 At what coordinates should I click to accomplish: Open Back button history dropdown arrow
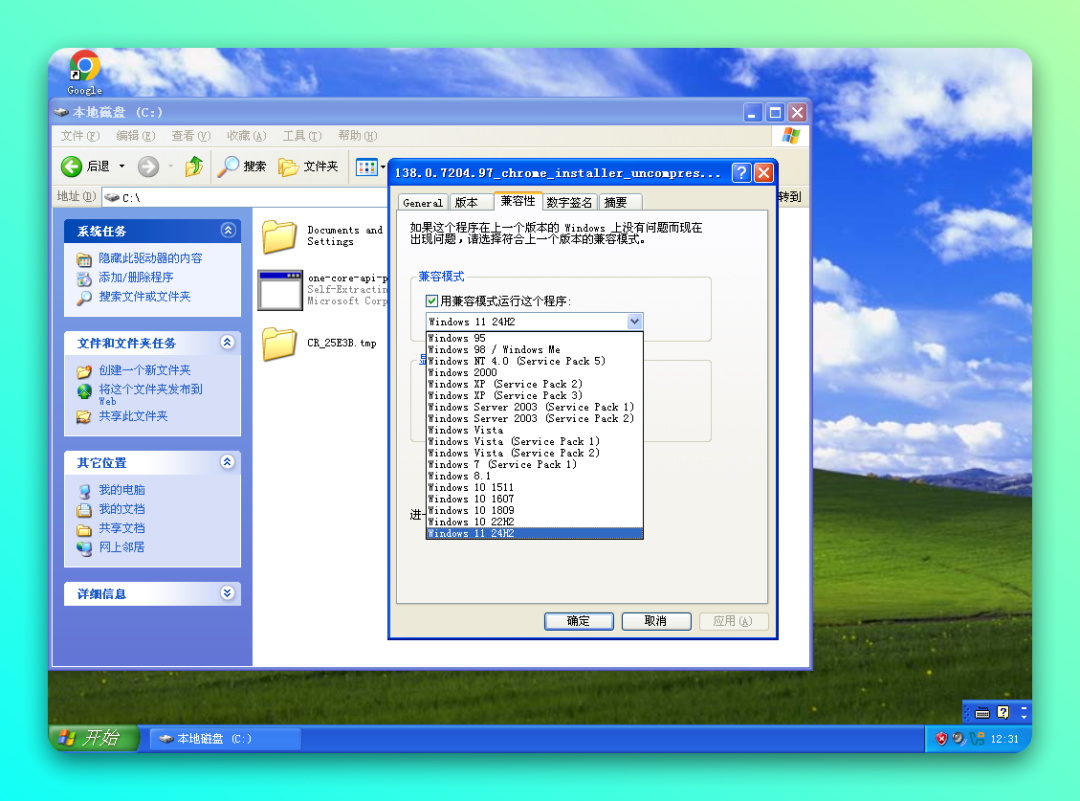pos(122,166)
